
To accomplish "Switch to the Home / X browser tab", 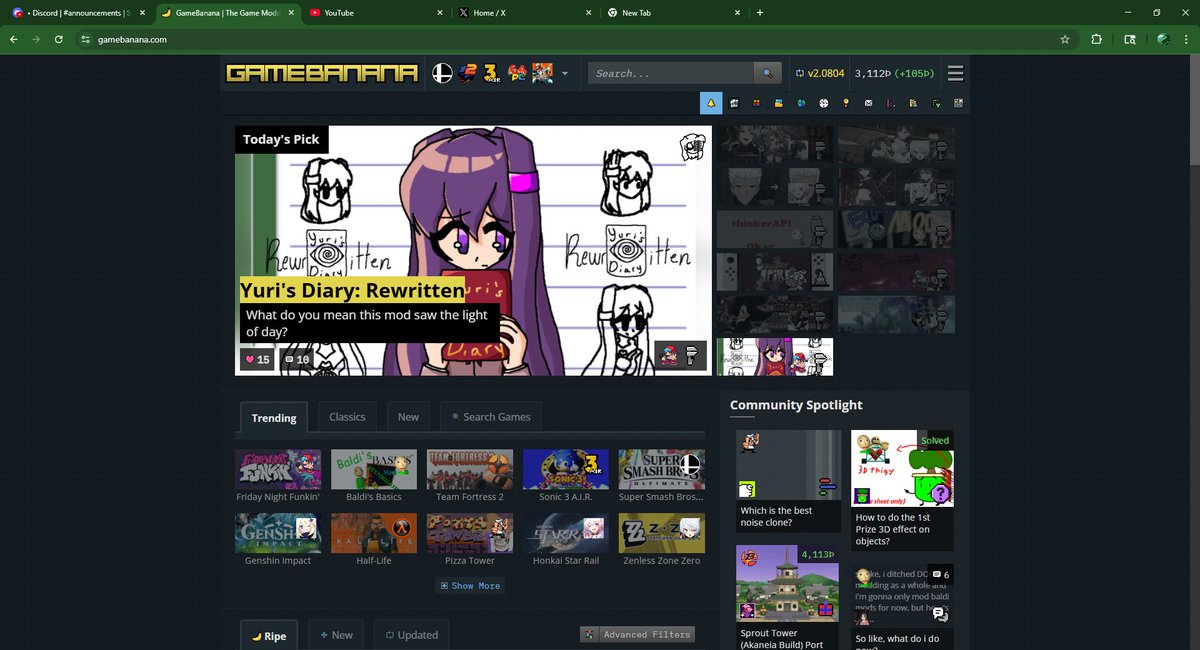I will (525, 13).
